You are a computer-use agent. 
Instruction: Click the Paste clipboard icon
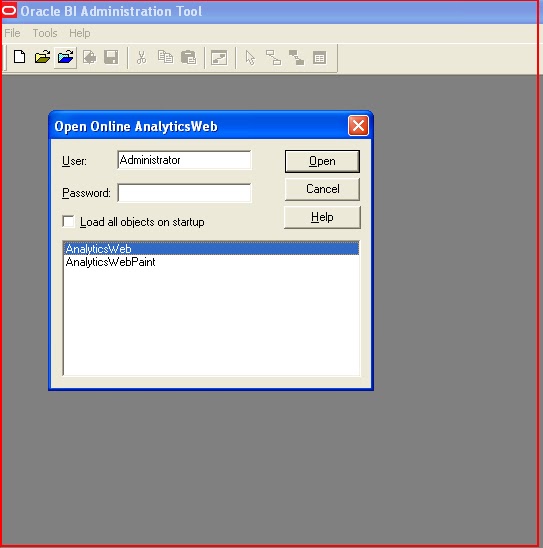189,57
